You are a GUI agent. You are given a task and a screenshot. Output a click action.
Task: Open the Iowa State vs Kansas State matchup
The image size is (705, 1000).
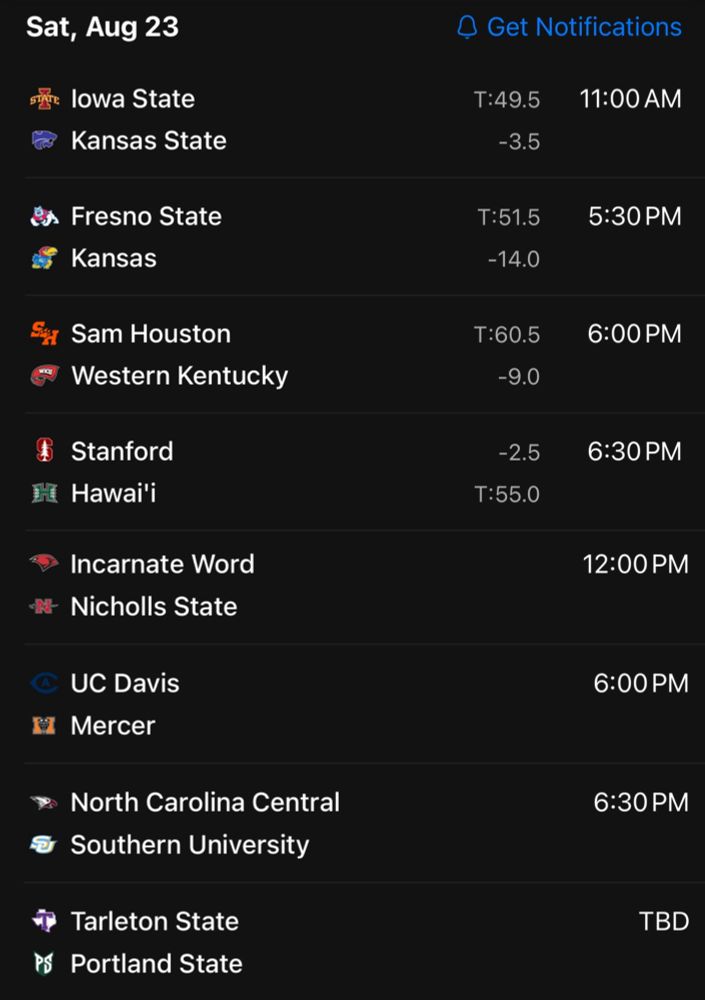pos(300,119)
